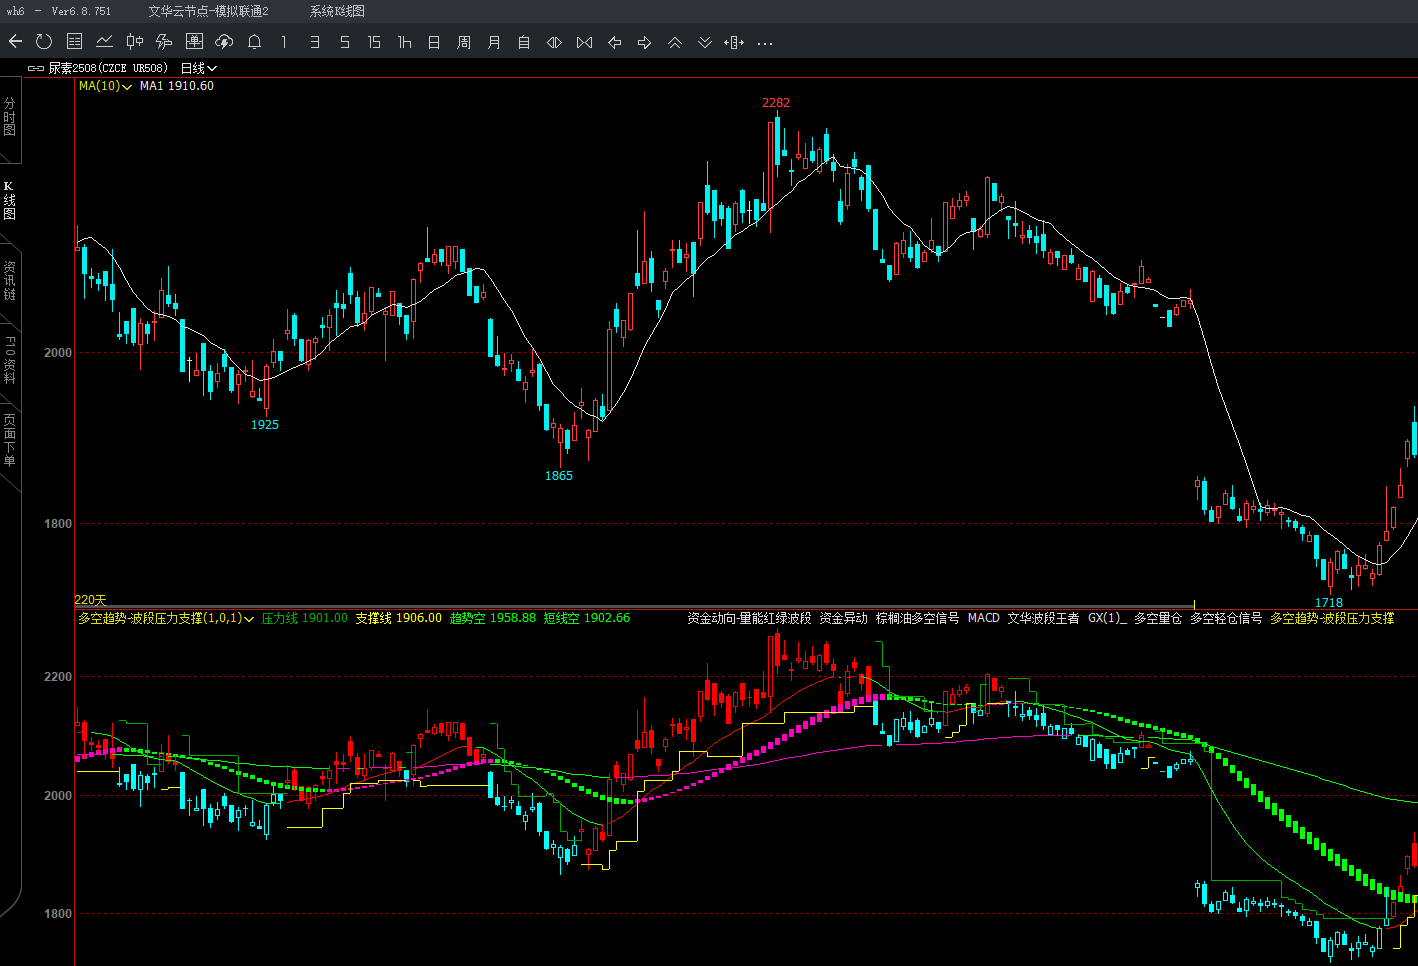
Task: Switch to 棕榈油多空信号 indicator
Action: pyautogui.click(x=917, y=618)
